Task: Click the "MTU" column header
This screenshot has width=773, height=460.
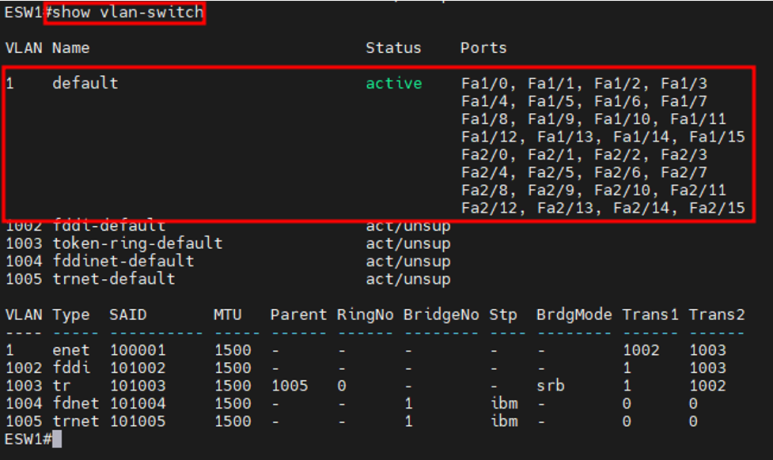Action: click(x=227, y=315)
